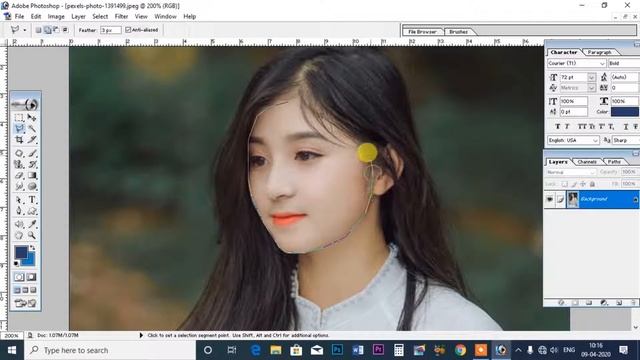
Task: Switch to the Channels tab
Action: coord(587,162)
